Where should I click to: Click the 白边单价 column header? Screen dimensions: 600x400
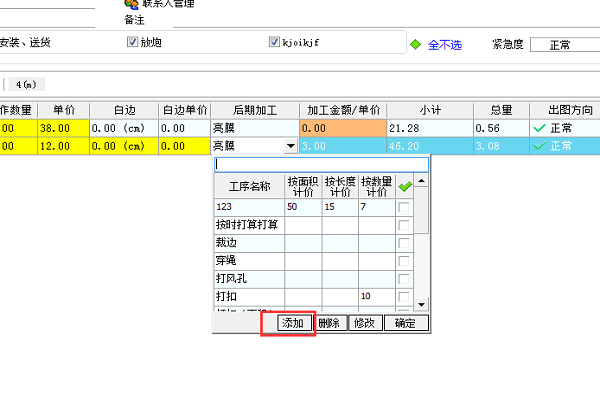point(184,110)
